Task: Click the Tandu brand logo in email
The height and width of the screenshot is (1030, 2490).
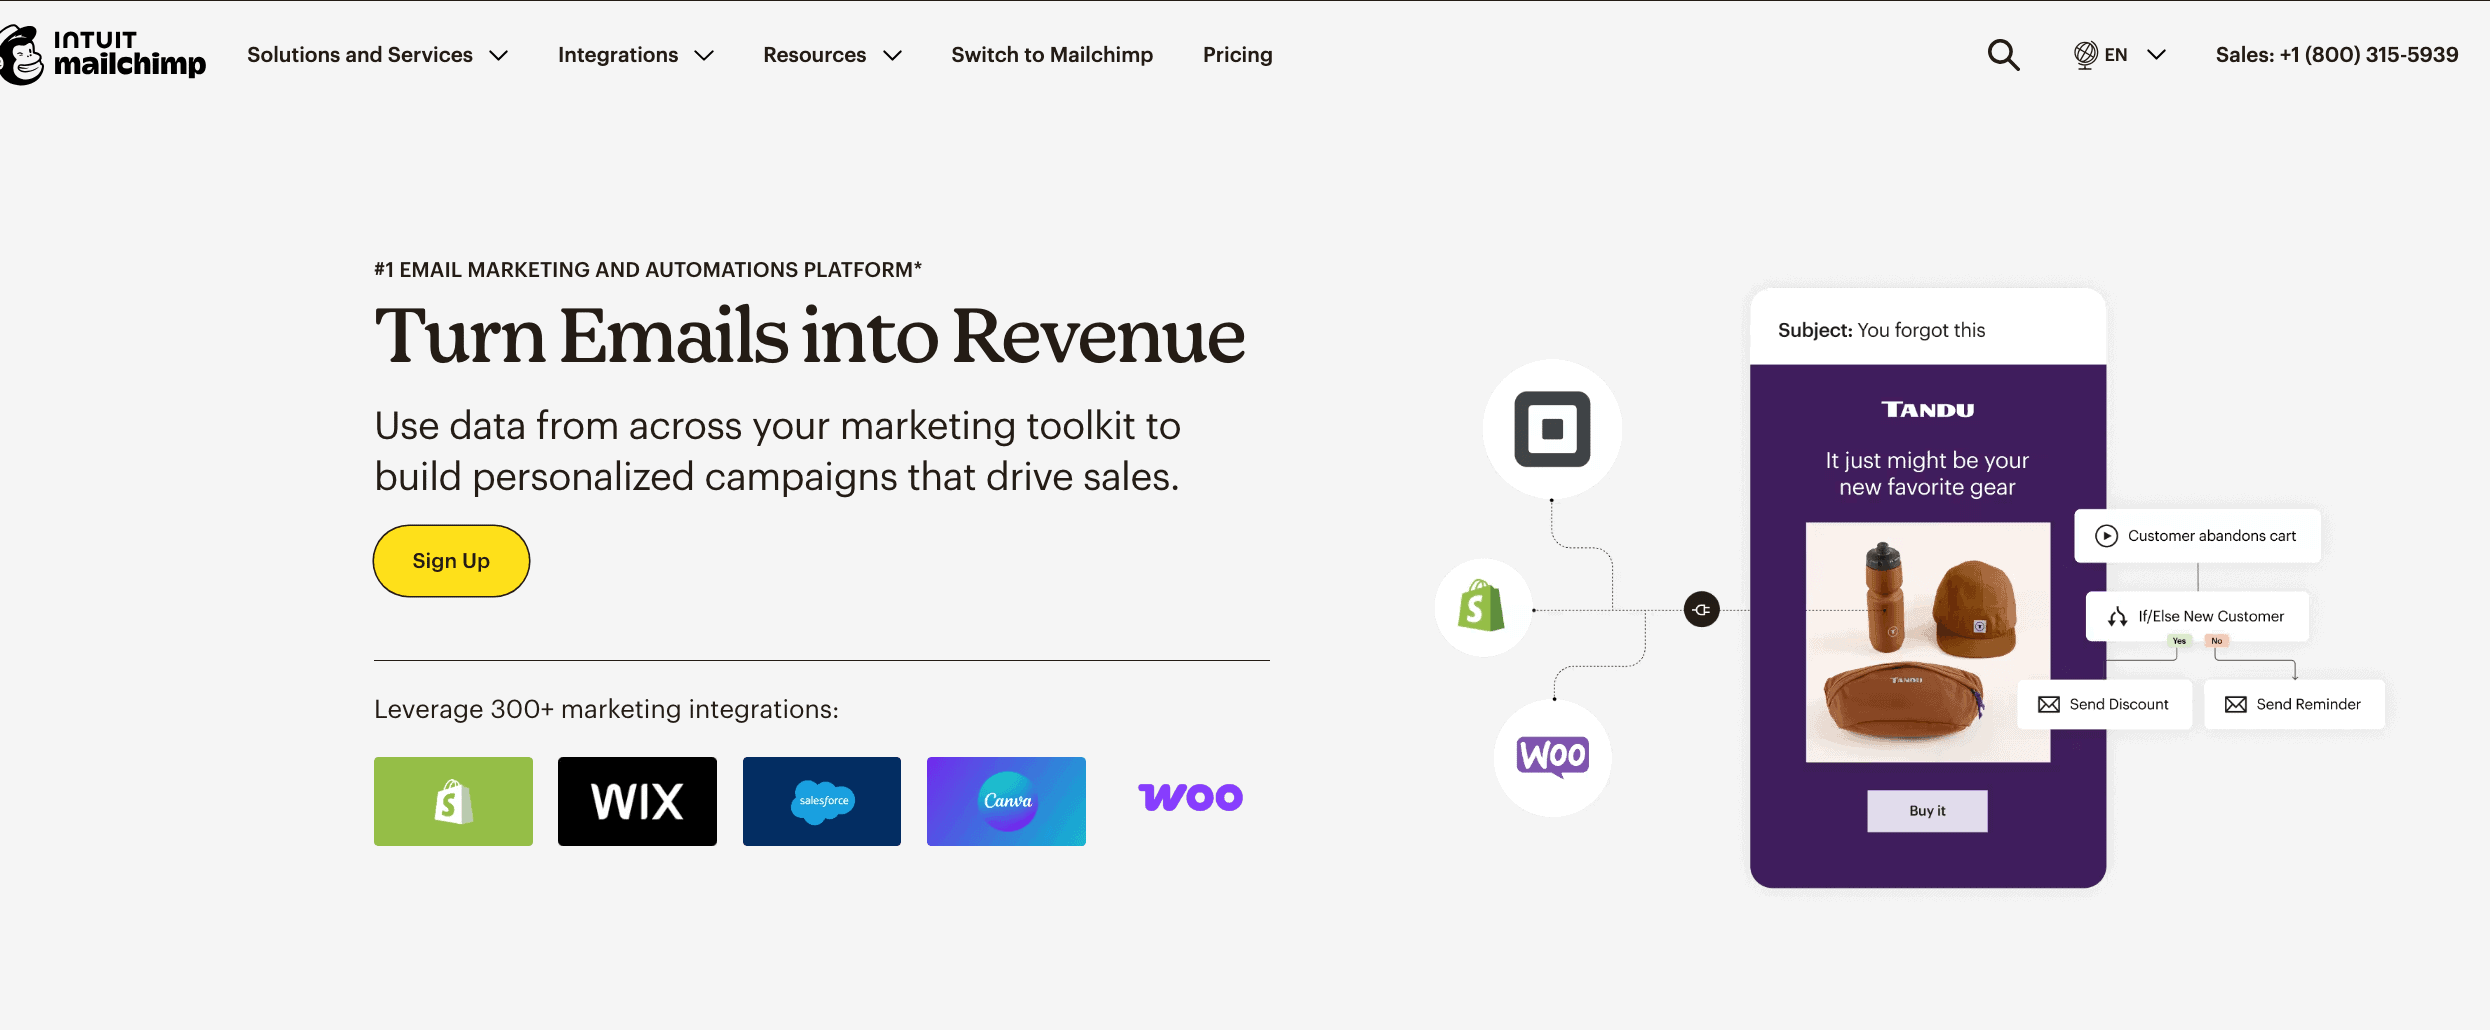Action: [x=1927, y=410]
